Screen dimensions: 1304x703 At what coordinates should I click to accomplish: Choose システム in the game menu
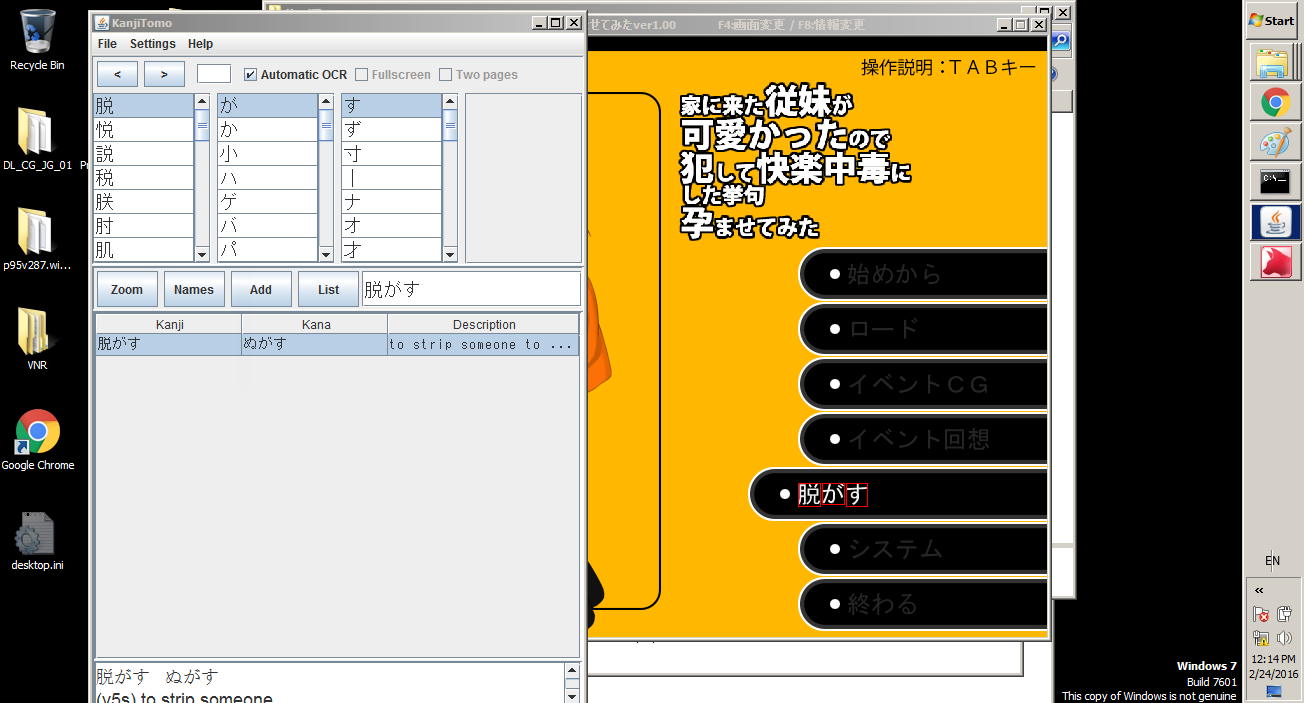[x=923, y=549]
